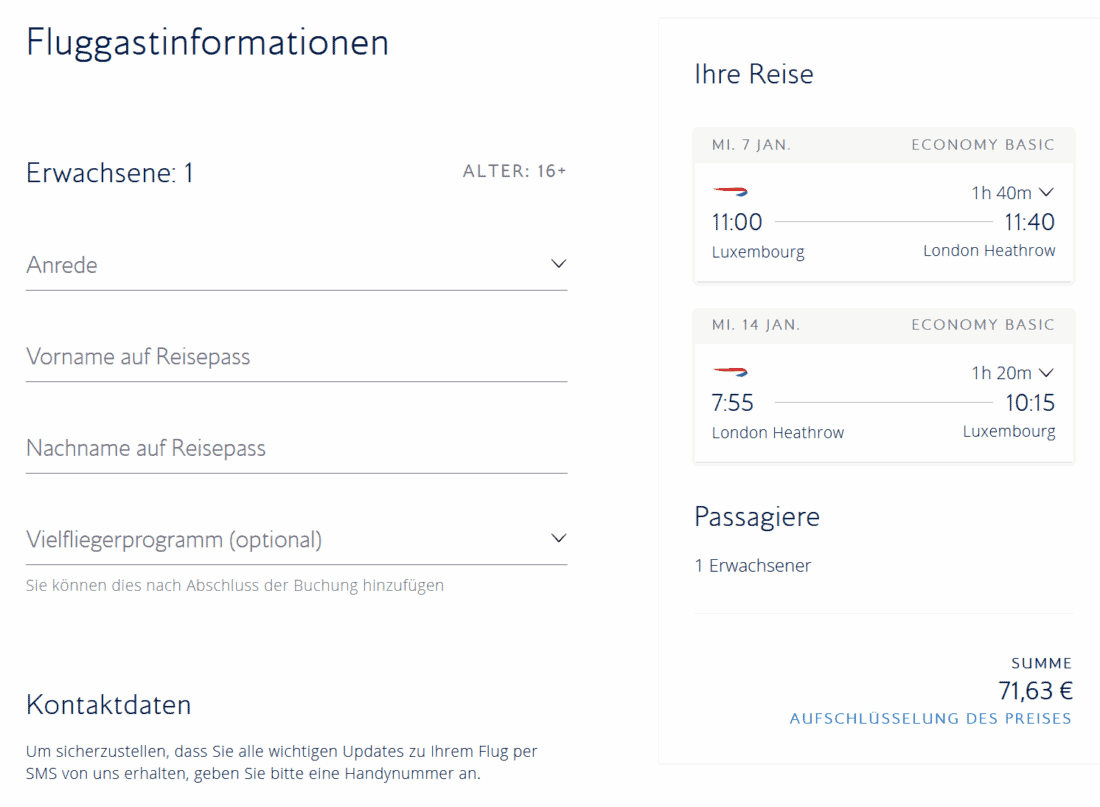The image size is (1100, 807).
Task: Click the Ihre Reise heading
Action: [753, 74]
